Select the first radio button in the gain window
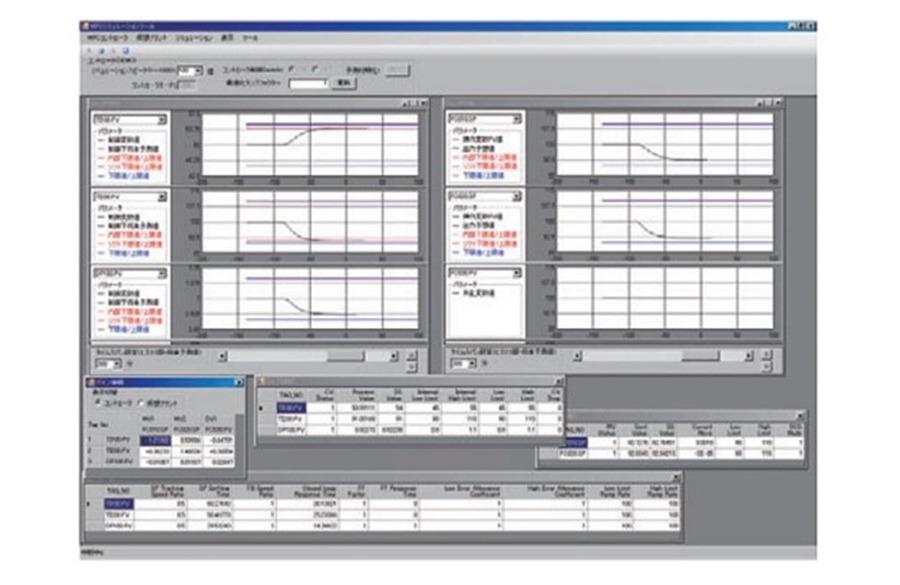This screenshot has width=900, height=585. (97, 401)
